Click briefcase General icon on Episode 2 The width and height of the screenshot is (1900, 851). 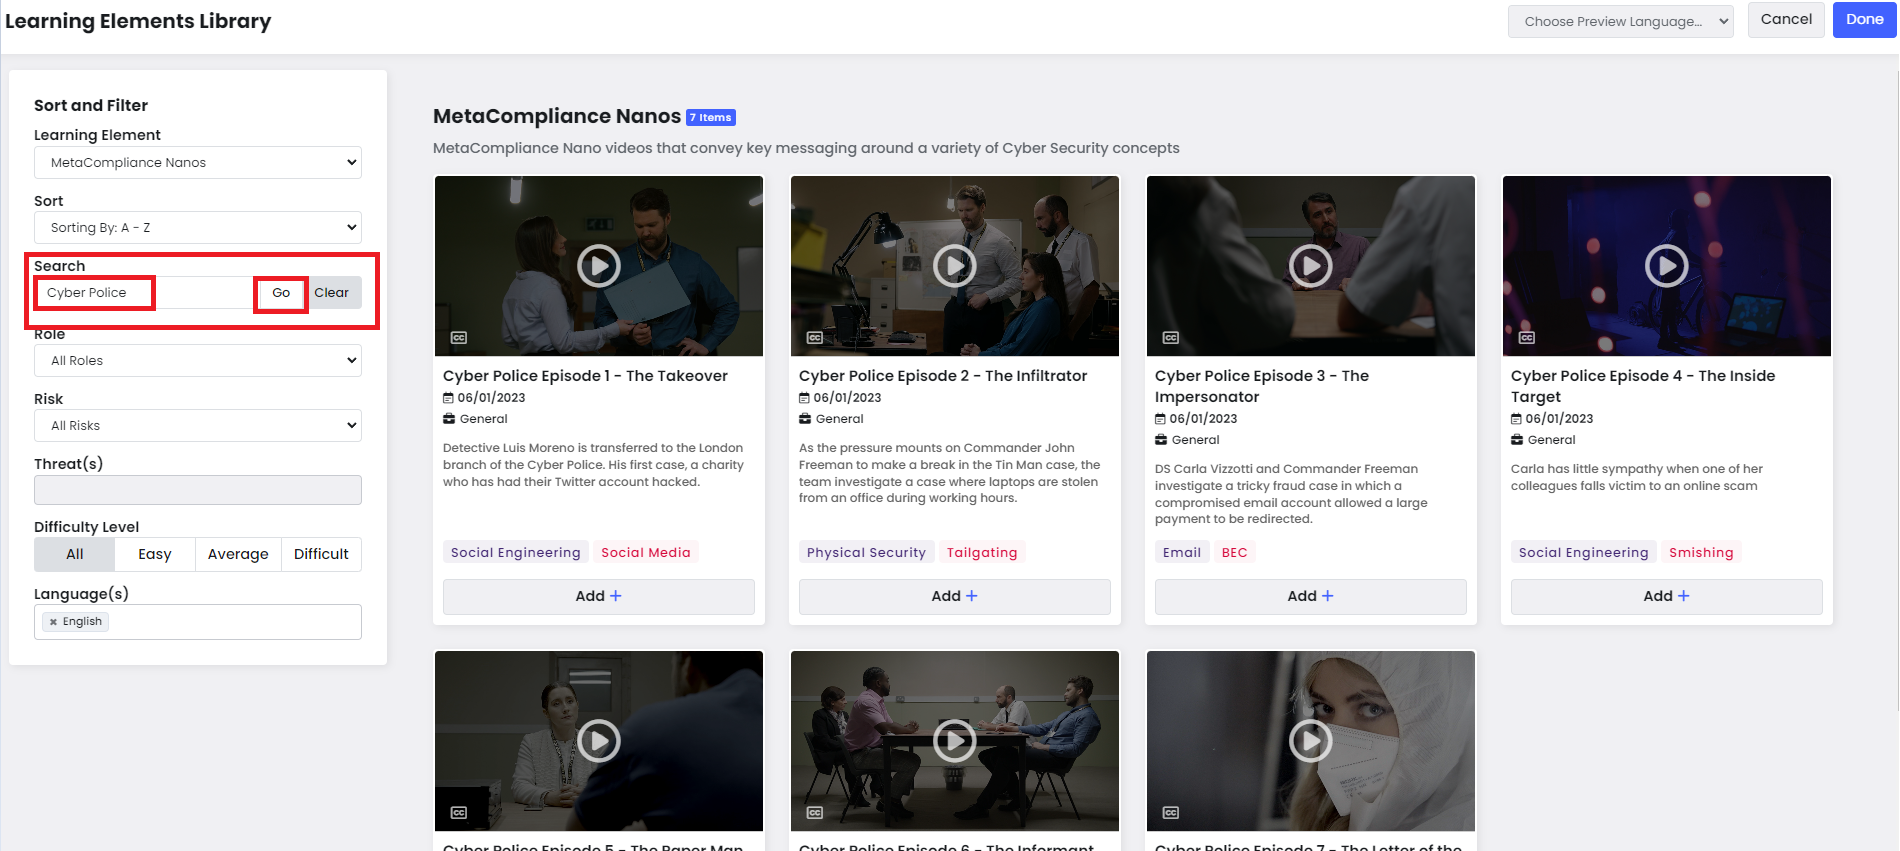coord(805,419)
